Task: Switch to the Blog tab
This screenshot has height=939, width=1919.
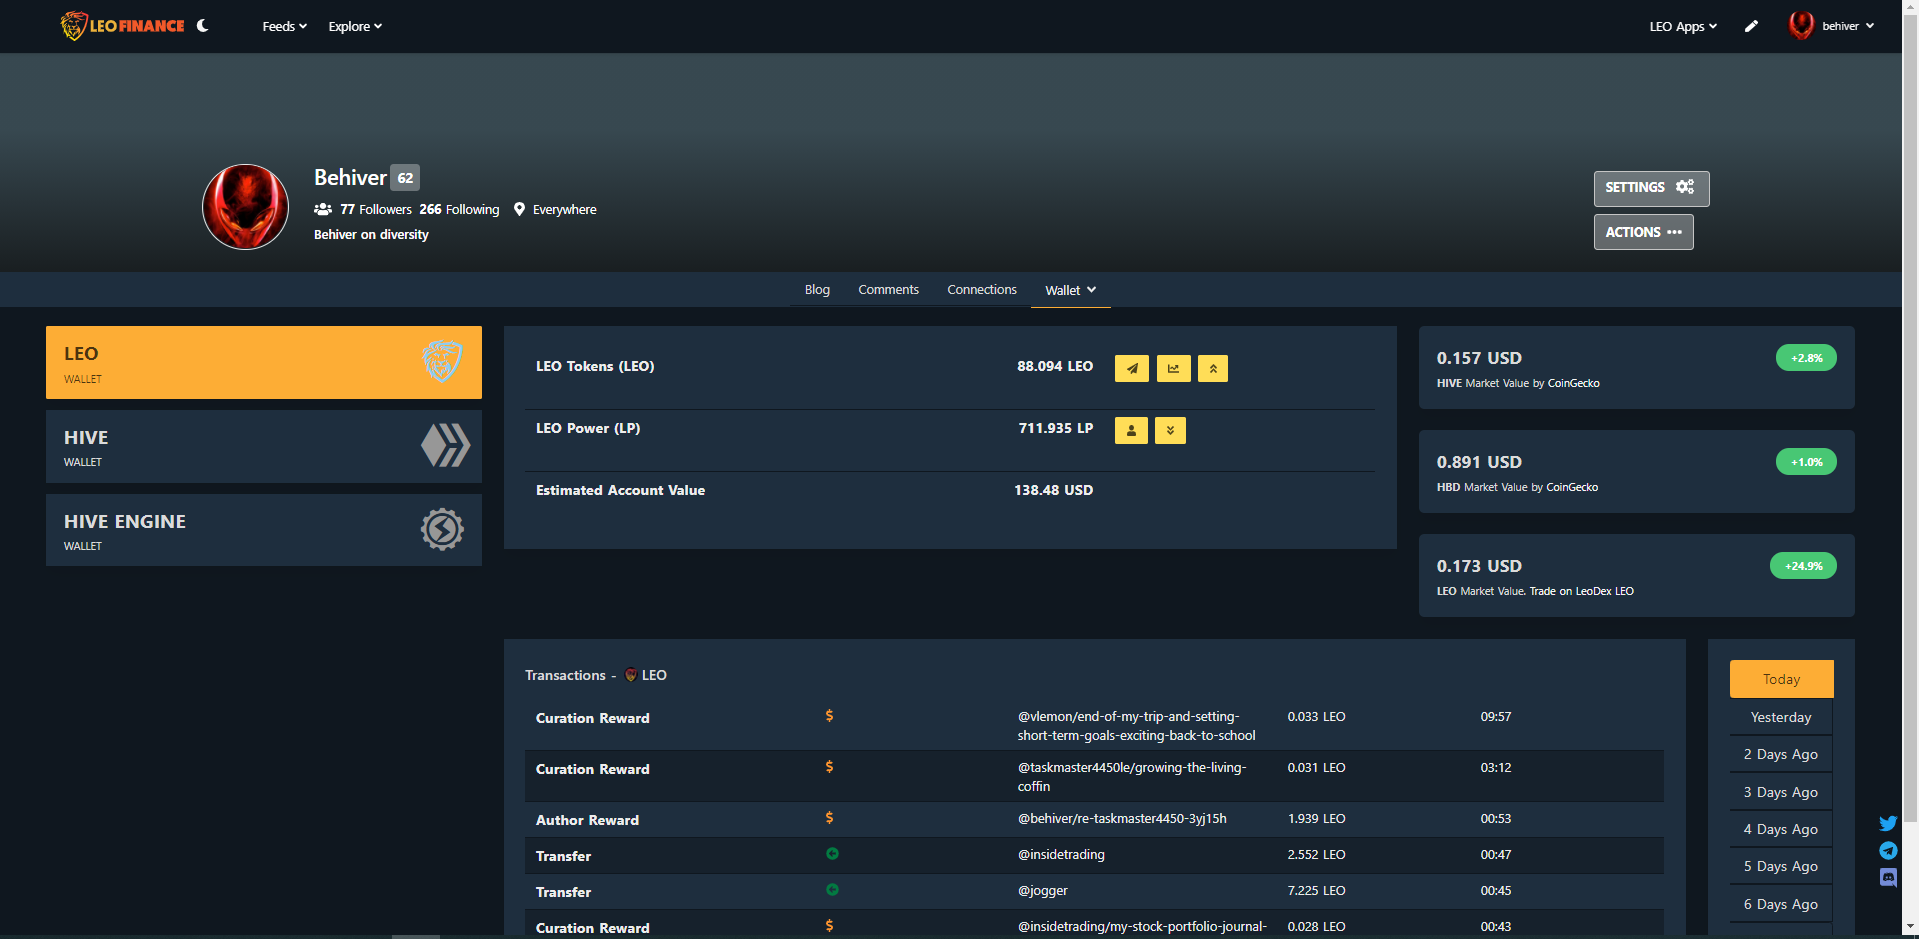Action: pos(817,290)
